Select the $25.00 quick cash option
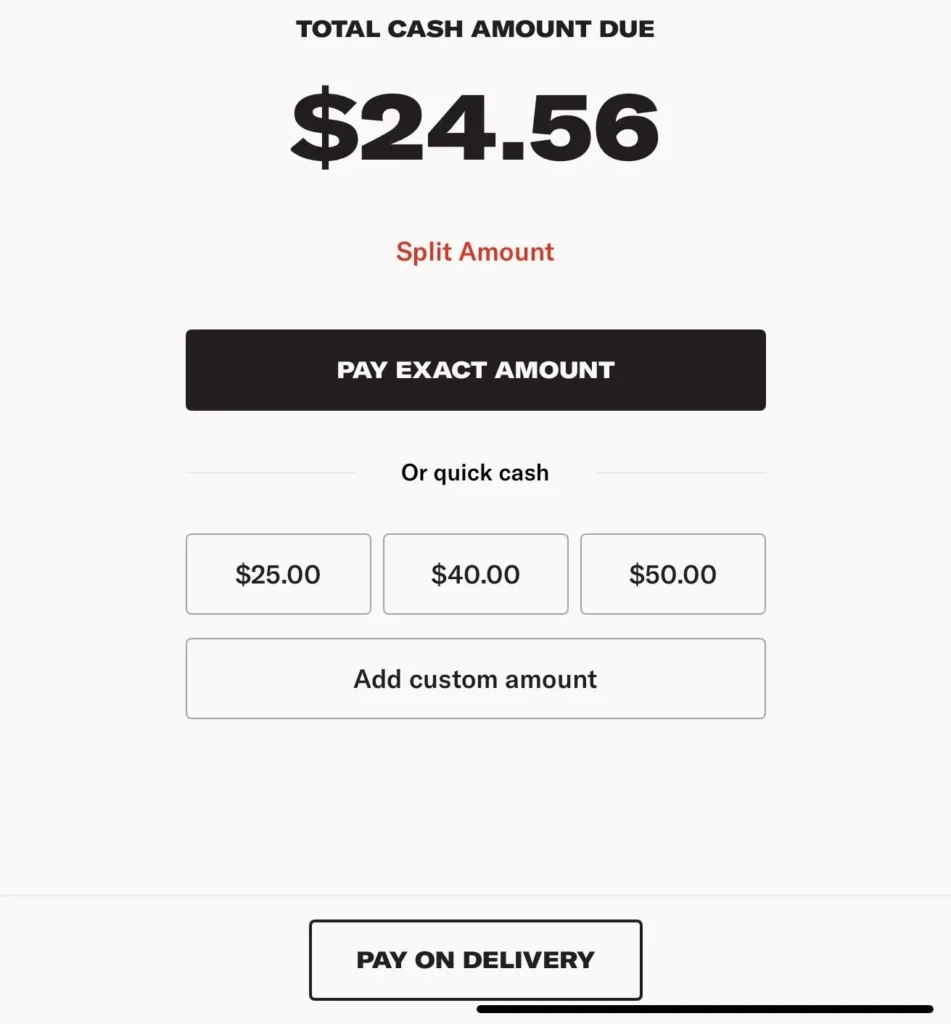 pyautogui.click(x=278, y=574)
